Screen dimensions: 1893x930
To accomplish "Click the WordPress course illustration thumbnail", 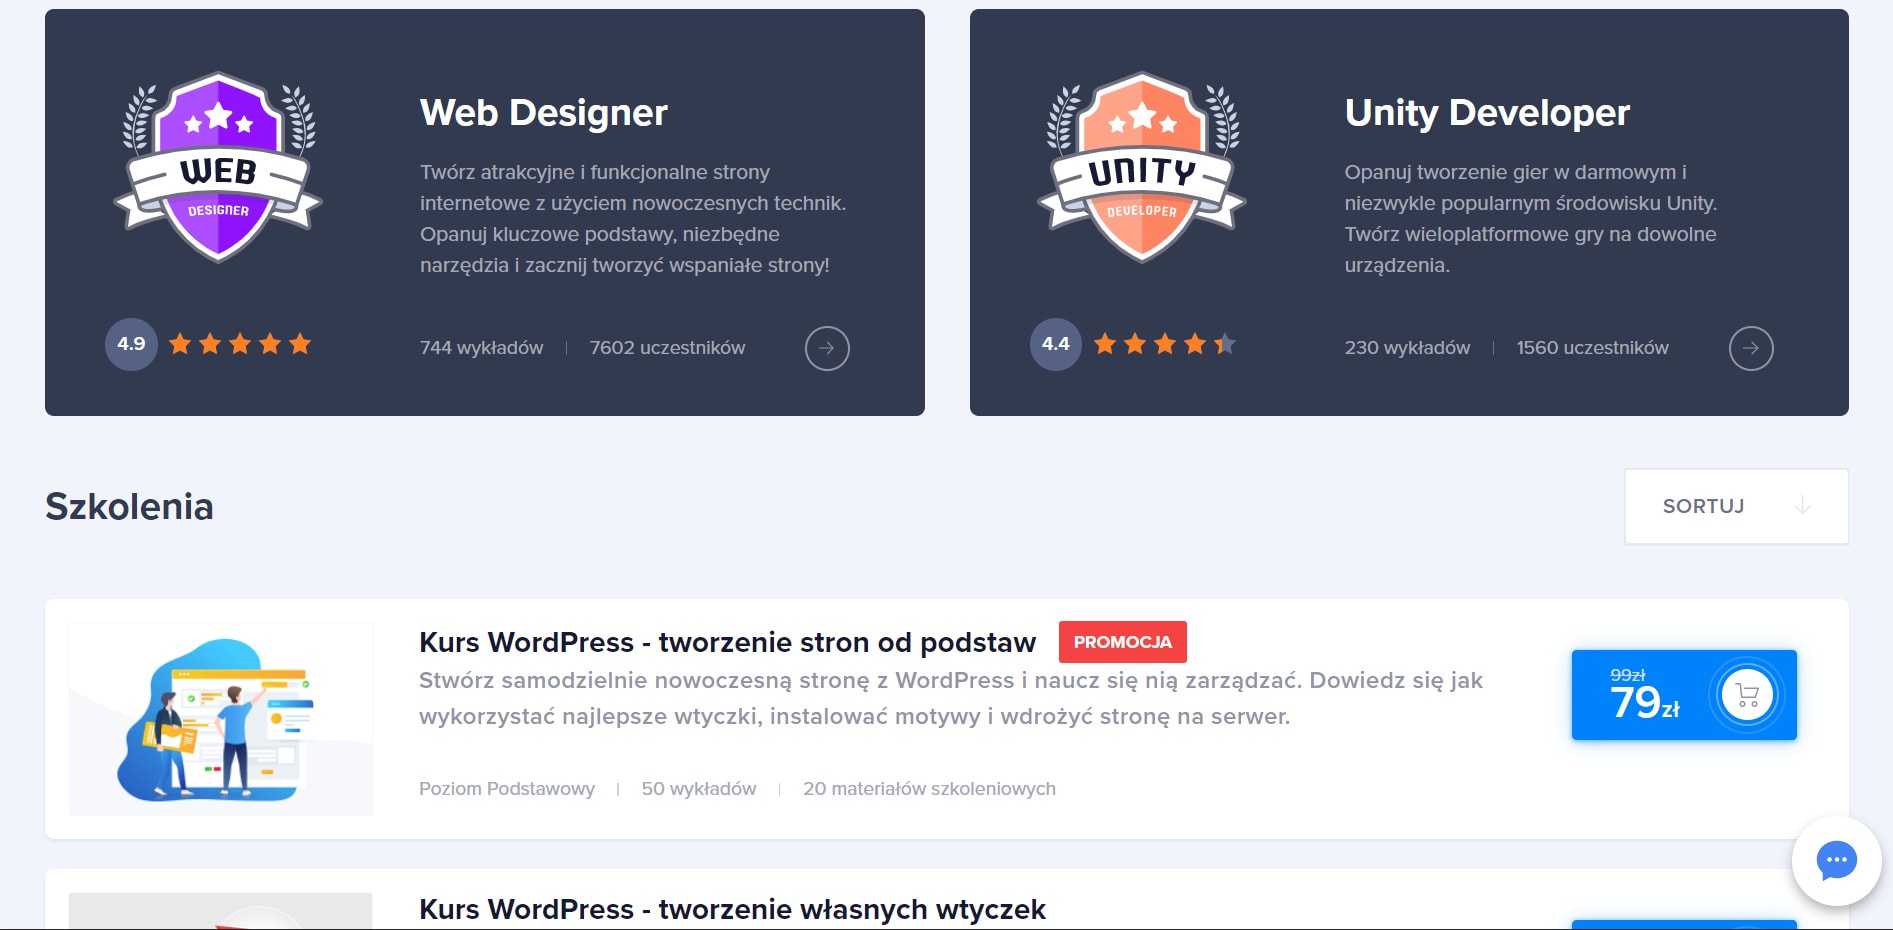I will coord(220,718).
